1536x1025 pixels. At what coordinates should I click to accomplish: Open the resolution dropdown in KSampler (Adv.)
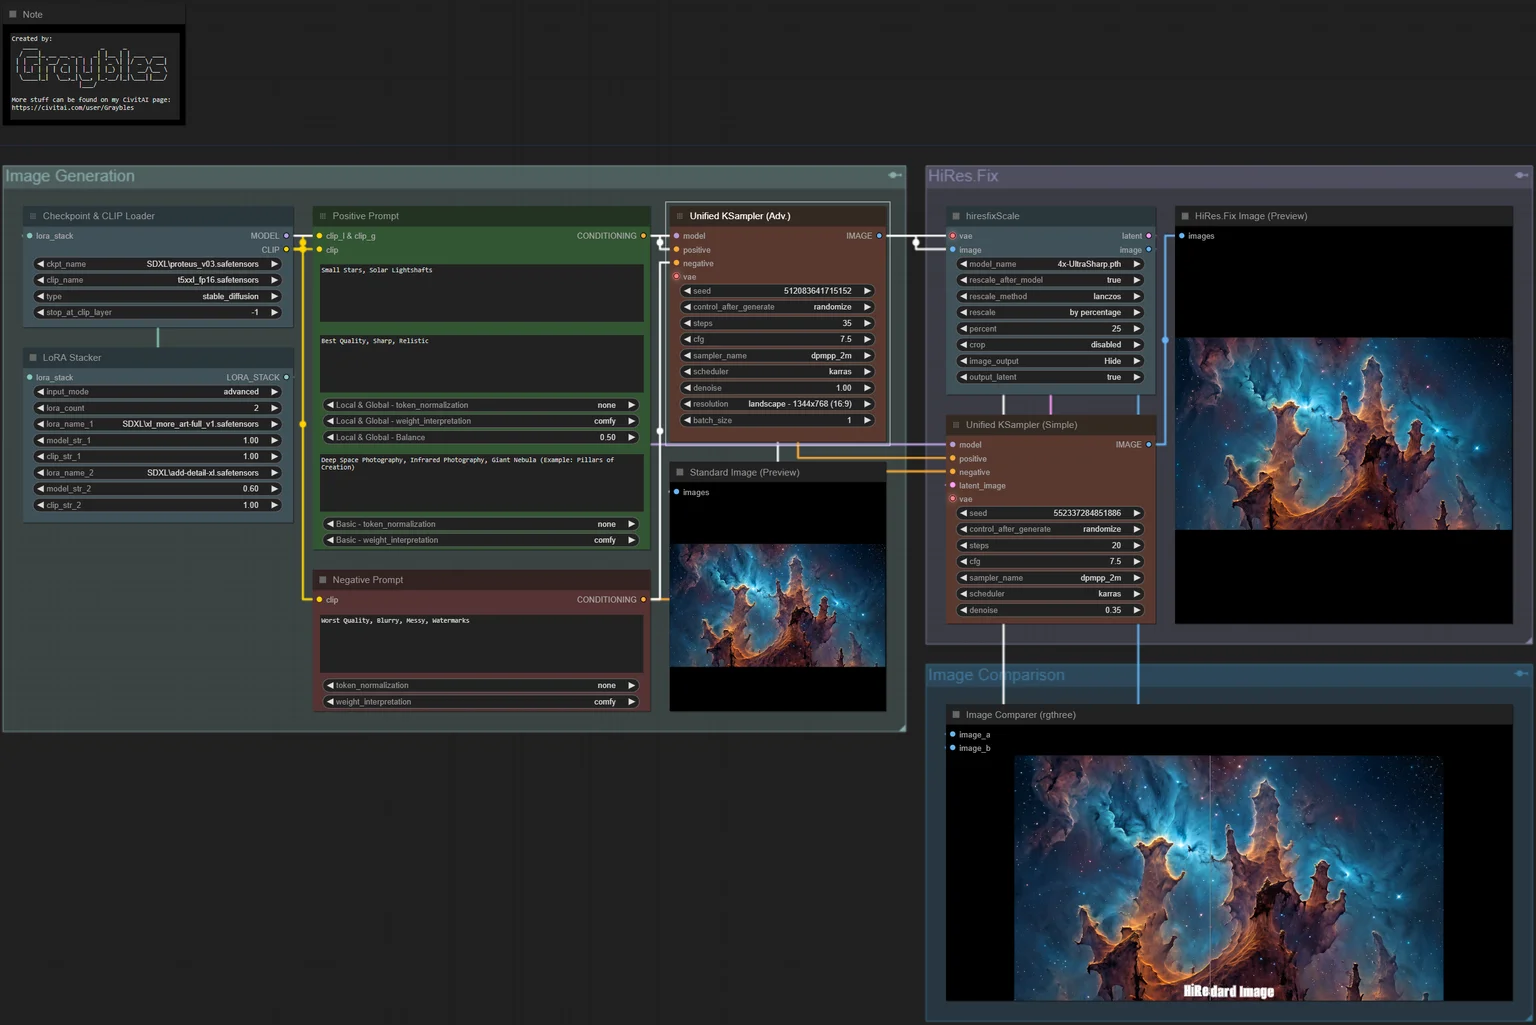coord(777,404)
